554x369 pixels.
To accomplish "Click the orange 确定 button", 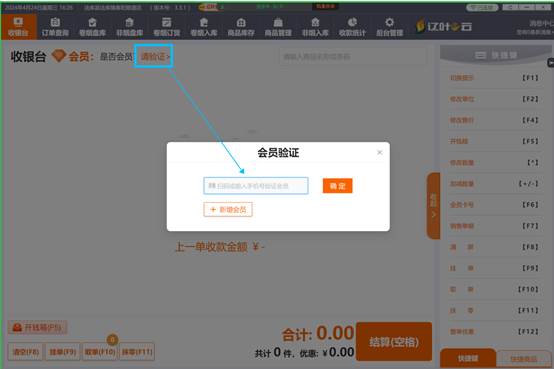I will (x=337, y=186).
